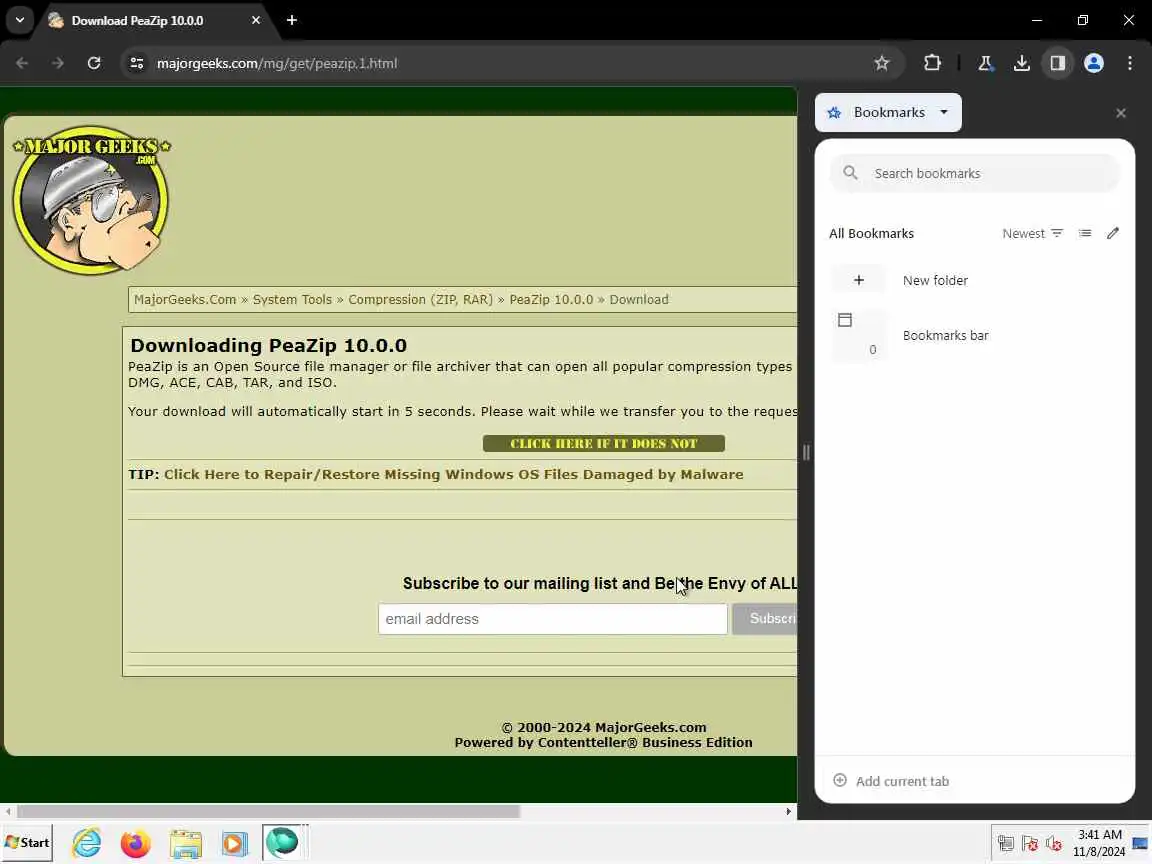Launch Firefox from the taskbar
Image resolution: width=1152 pixels, height=864 pixels.
(136, 843)
